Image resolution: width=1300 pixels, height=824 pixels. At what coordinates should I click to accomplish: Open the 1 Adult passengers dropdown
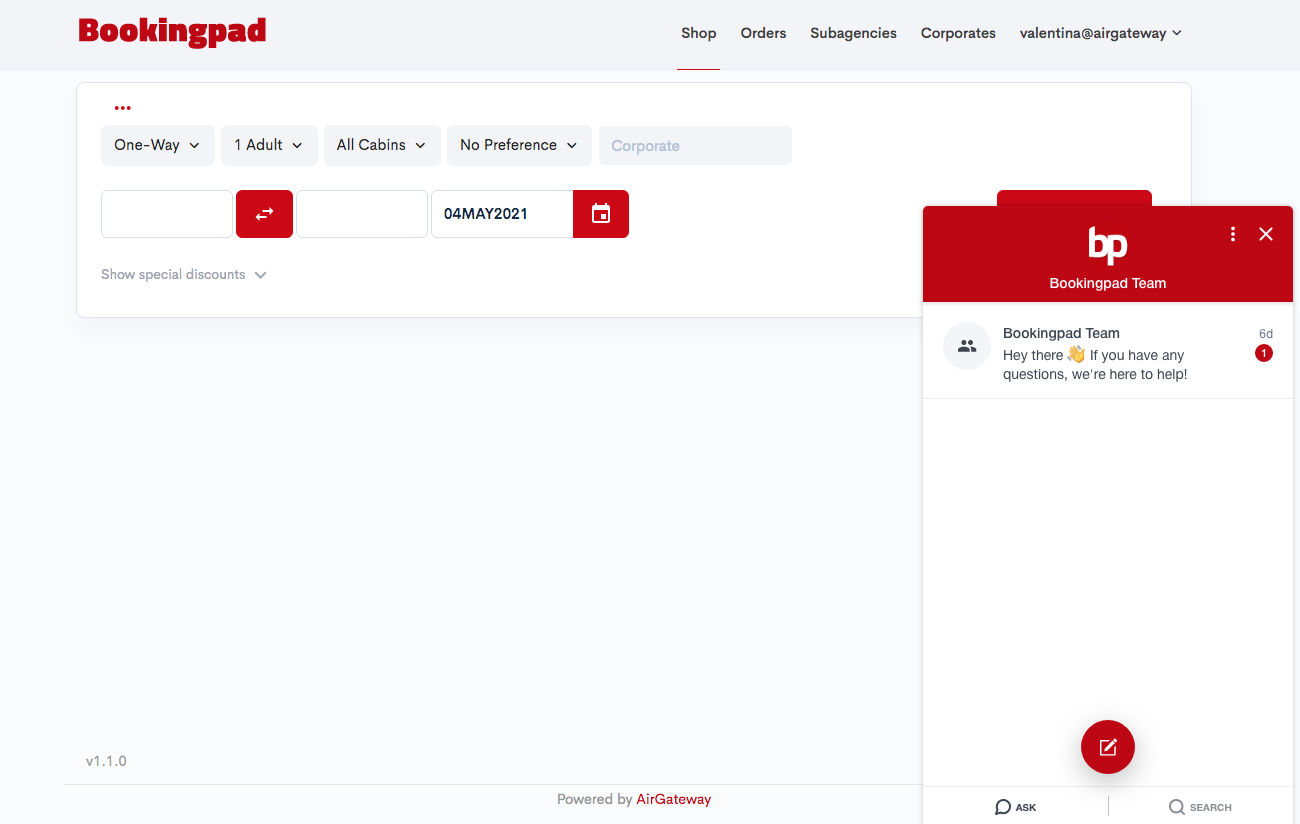click(269, 145)
